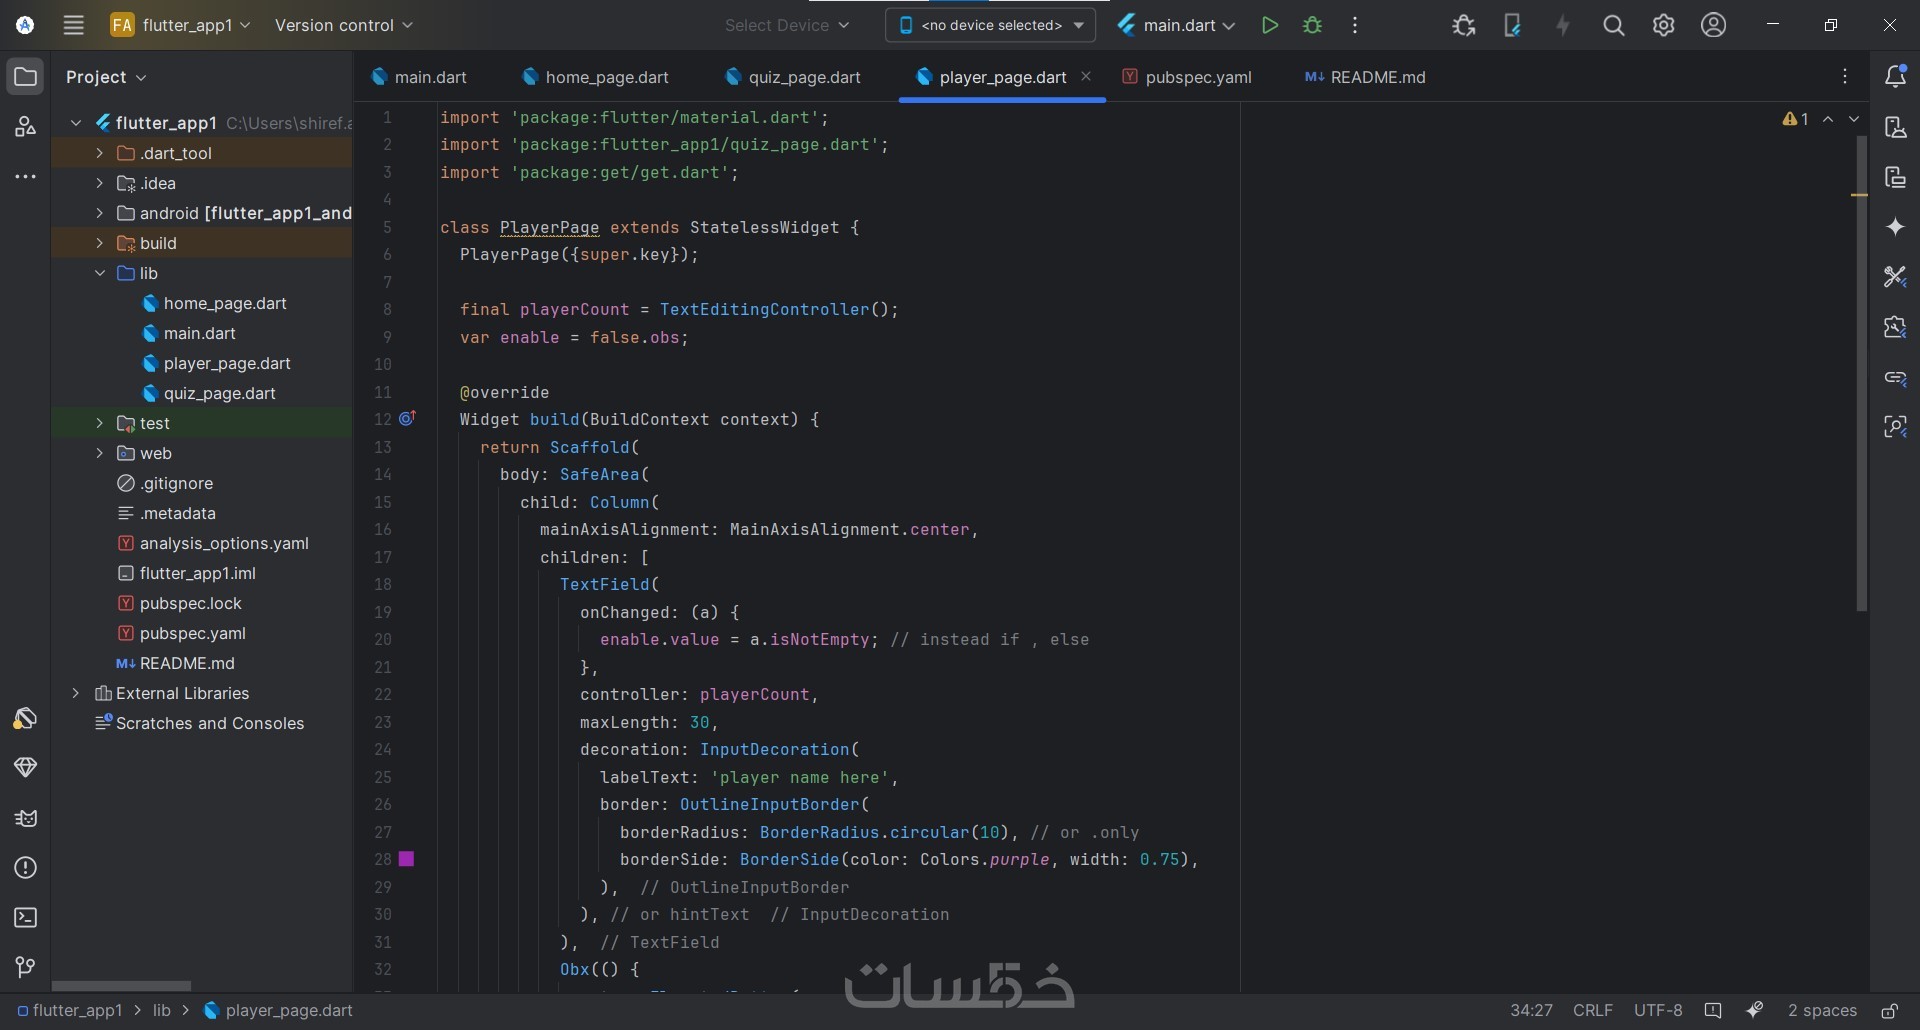The height and width of the screenshot is (1030, 1920).
Task: Open the Notifications bell icon
Action: (1895, 76)
